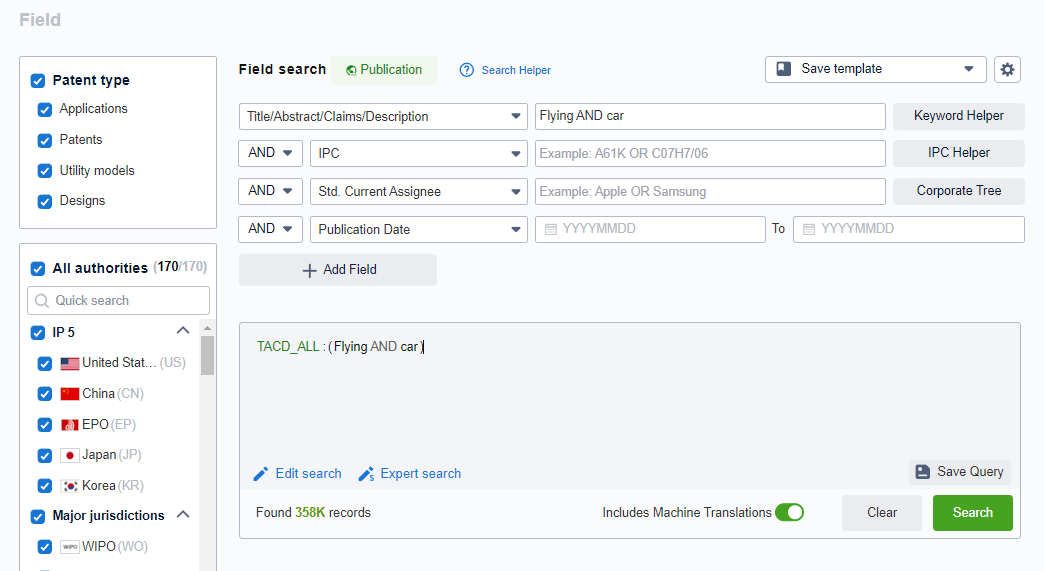The height and width of the screenshot is (571, 1044).
Task: Uncheck the China (CN) checkbox
Action: (44, 394)
